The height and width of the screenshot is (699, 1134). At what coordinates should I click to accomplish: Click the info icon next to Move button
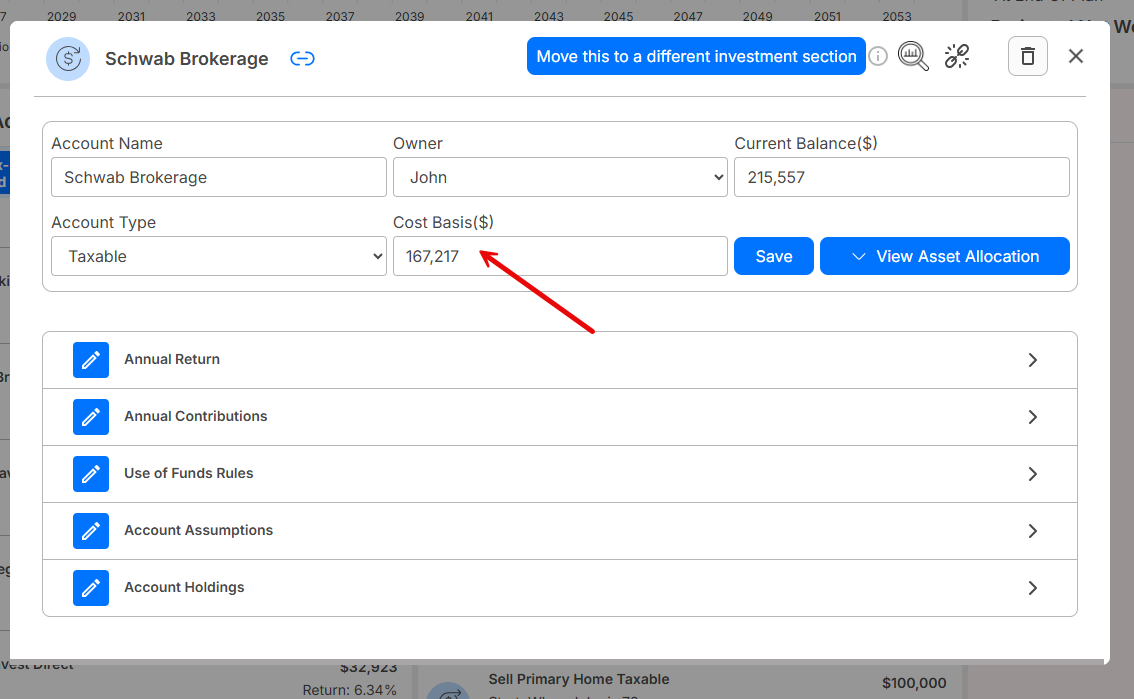878,56
